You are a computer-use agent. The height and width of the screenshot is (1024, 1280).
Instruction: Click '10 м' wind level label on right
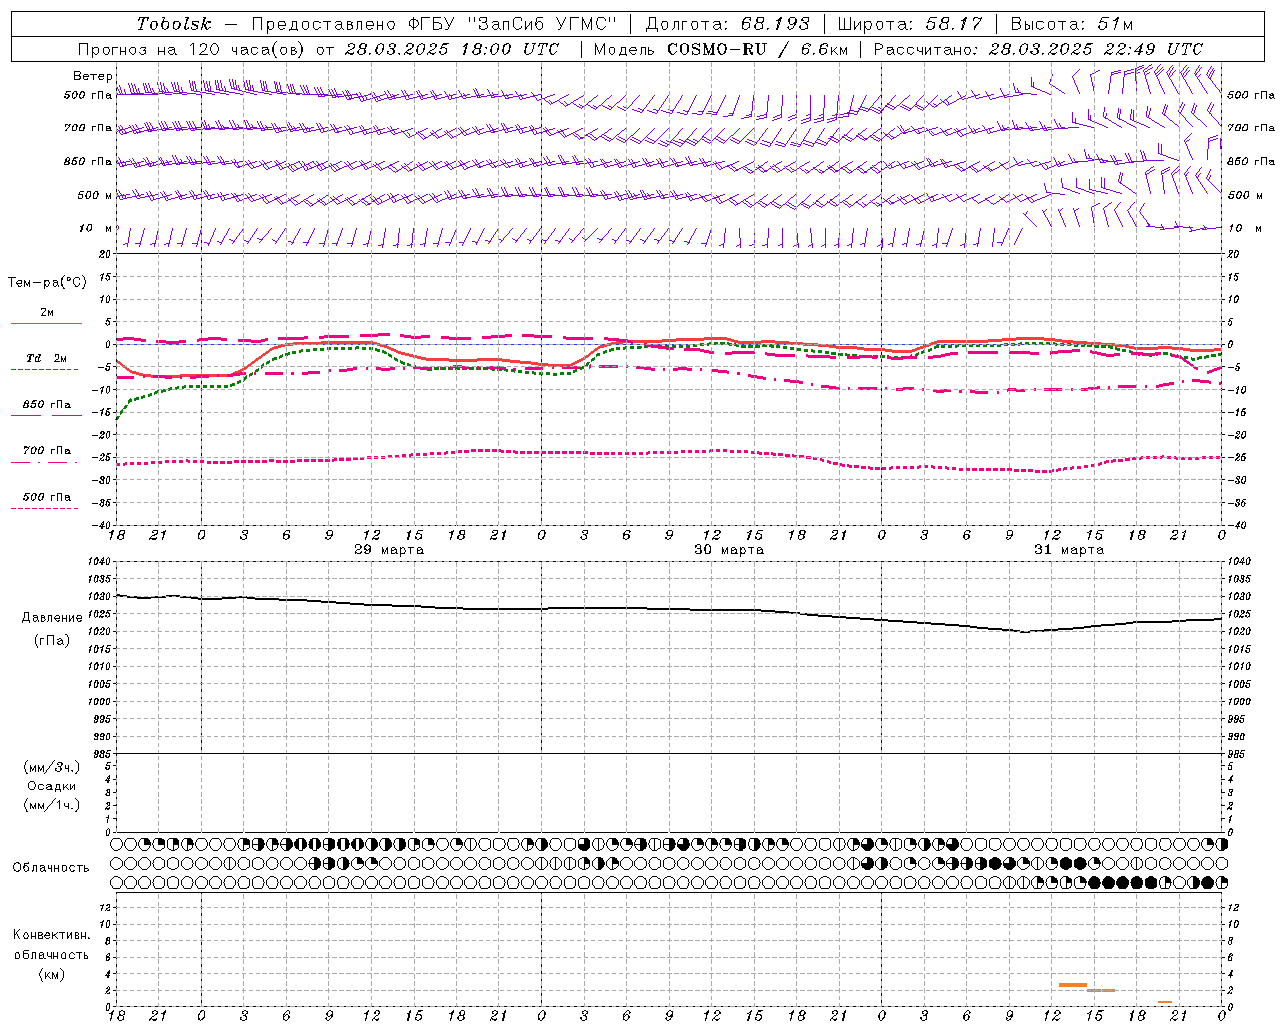[x=1243, y=228]
